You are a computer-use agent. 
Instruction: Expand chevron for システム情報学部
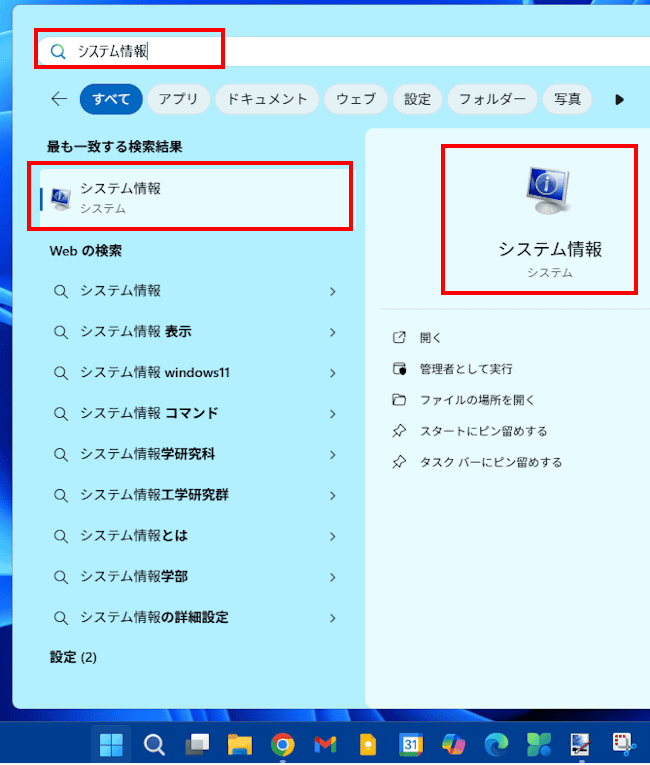tap(333, 578)
